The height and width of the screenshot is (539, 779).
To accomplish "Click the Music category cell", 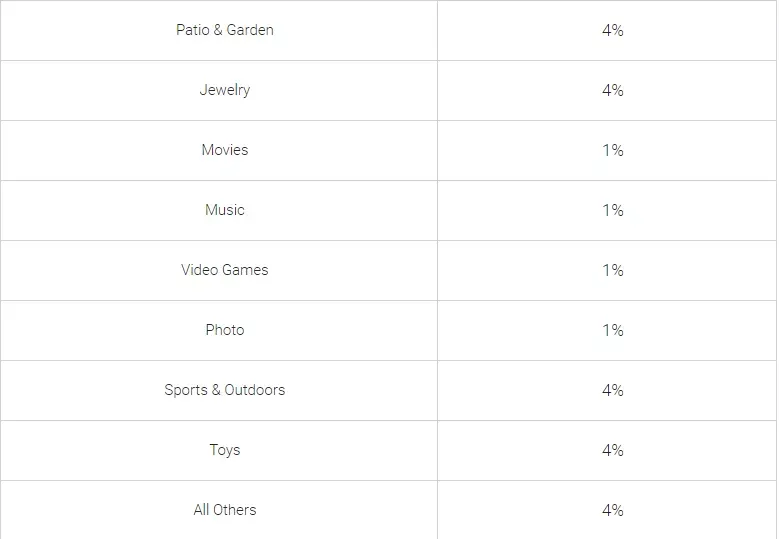I will tap(219, 210).
